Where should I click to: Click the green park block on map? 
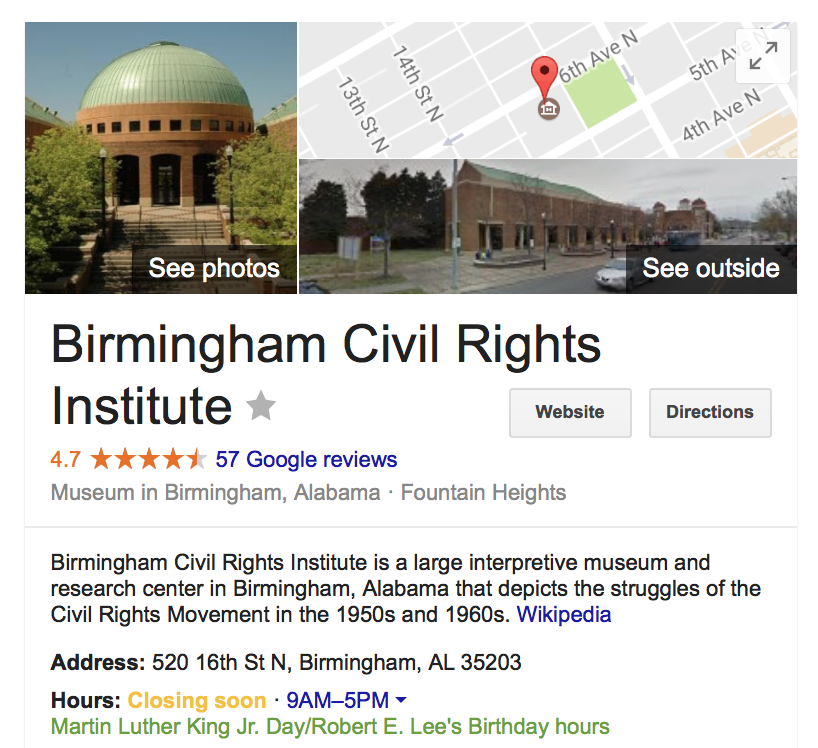click(600, 94)
